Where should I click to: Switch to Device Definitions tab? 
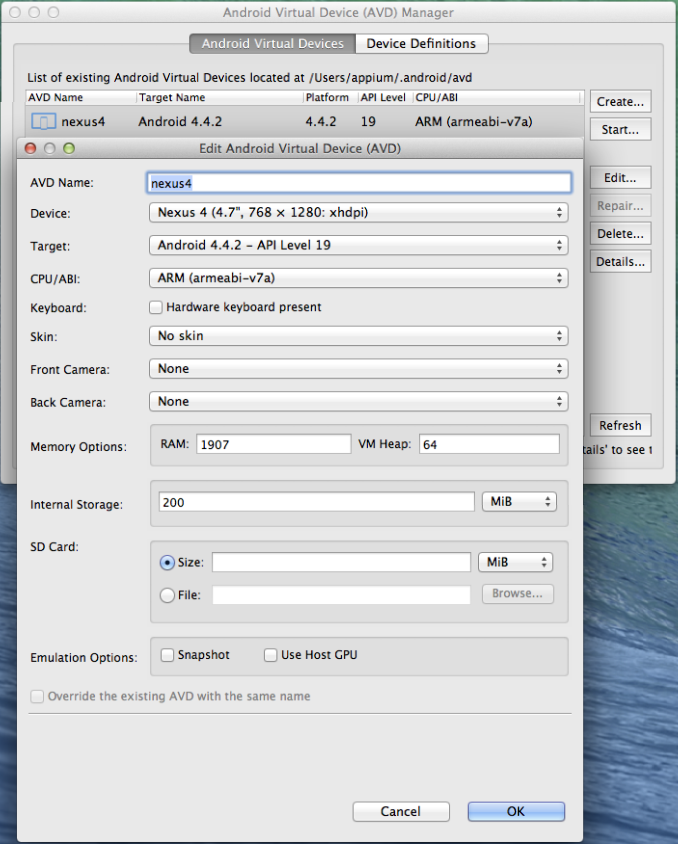(x=421, y=44)
